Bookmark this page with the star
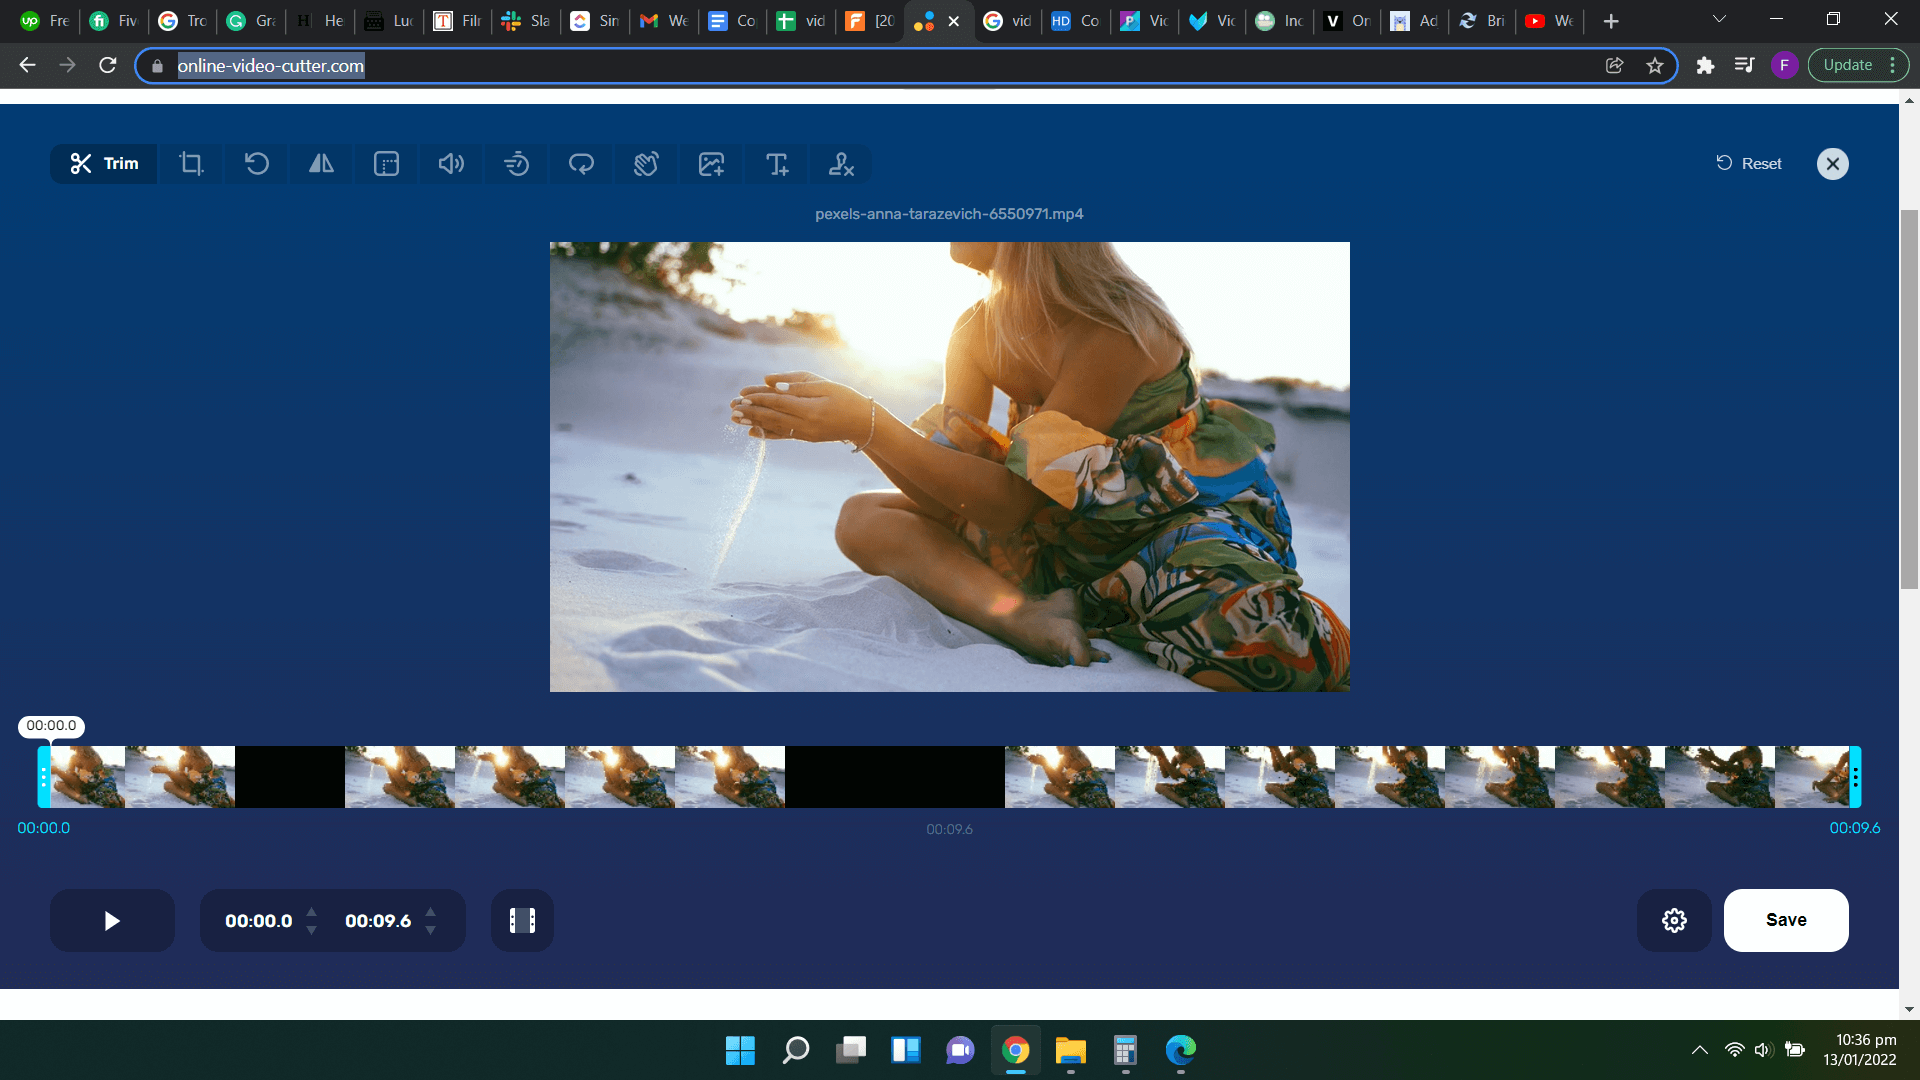 (1655, 66)
